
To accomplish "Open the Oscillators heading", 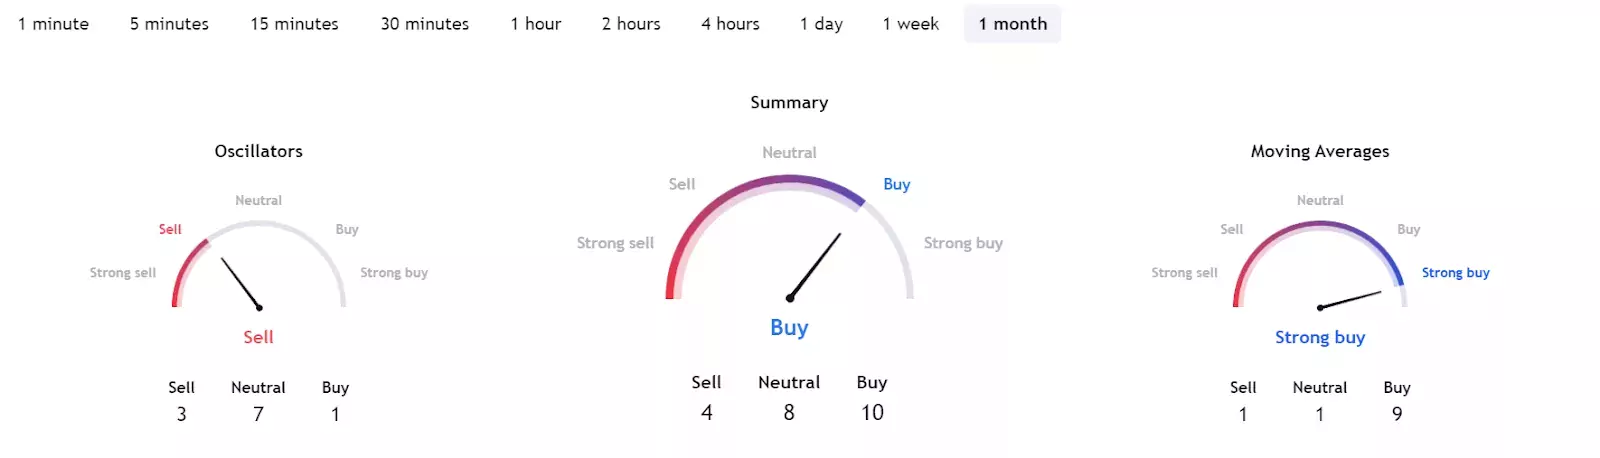I will [258, 151].
